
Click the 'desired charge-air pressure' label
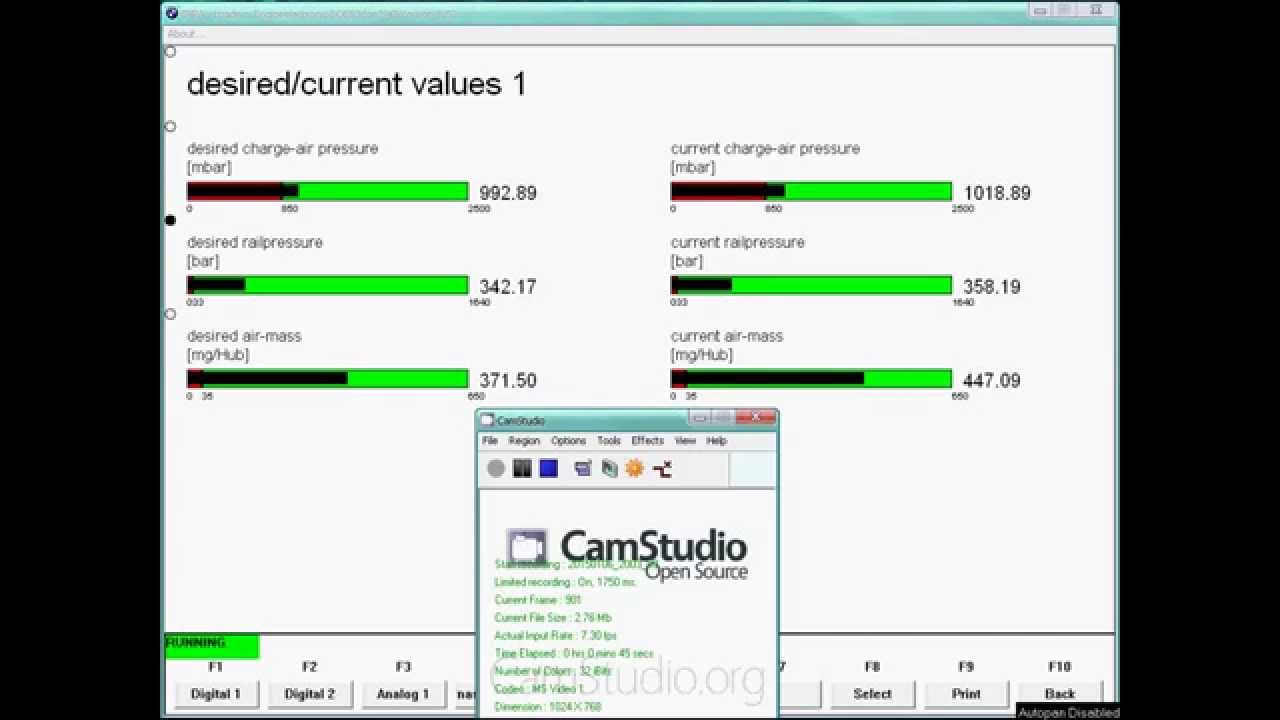(x=283, y=148)
